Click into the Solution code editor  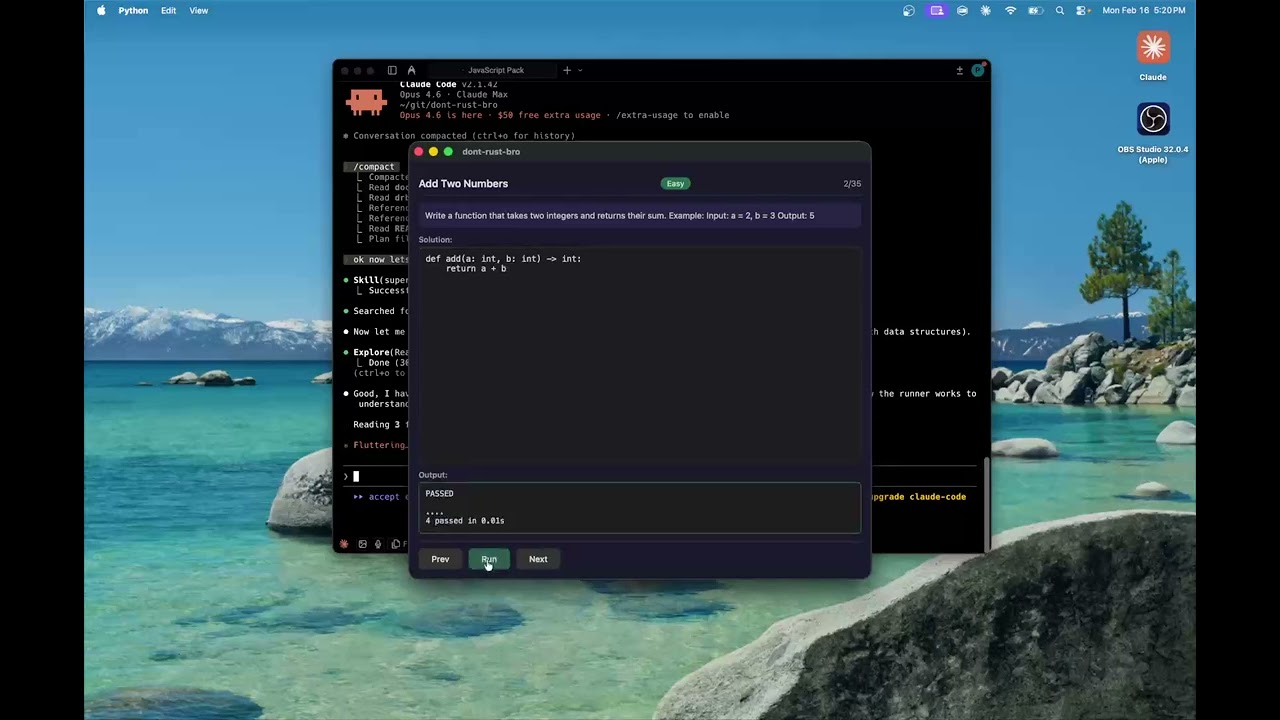[x=639, y=355]
